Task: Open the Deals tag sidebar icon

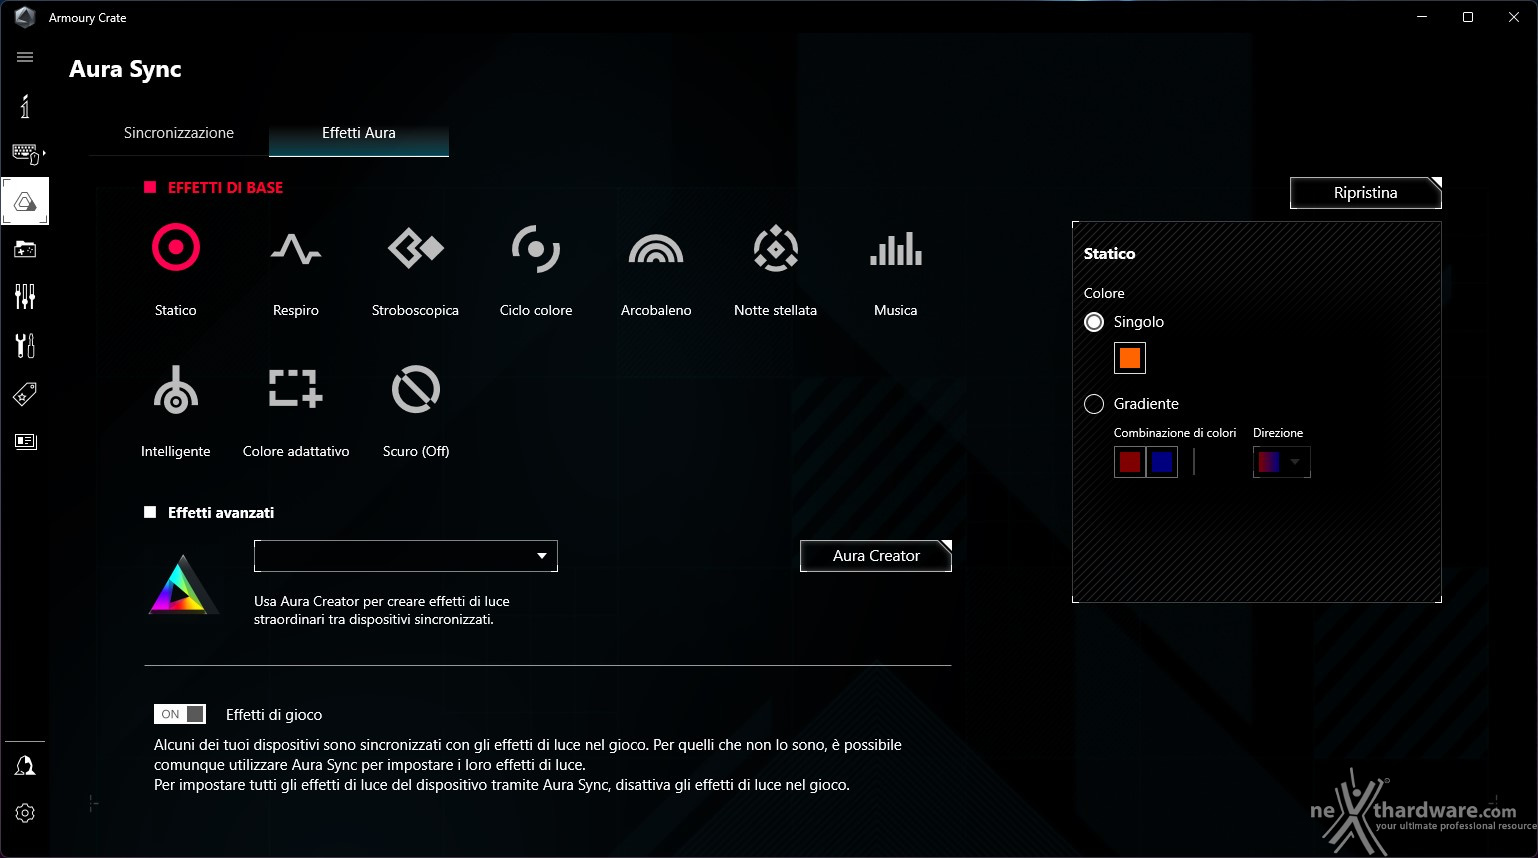Action: point(25,394)
